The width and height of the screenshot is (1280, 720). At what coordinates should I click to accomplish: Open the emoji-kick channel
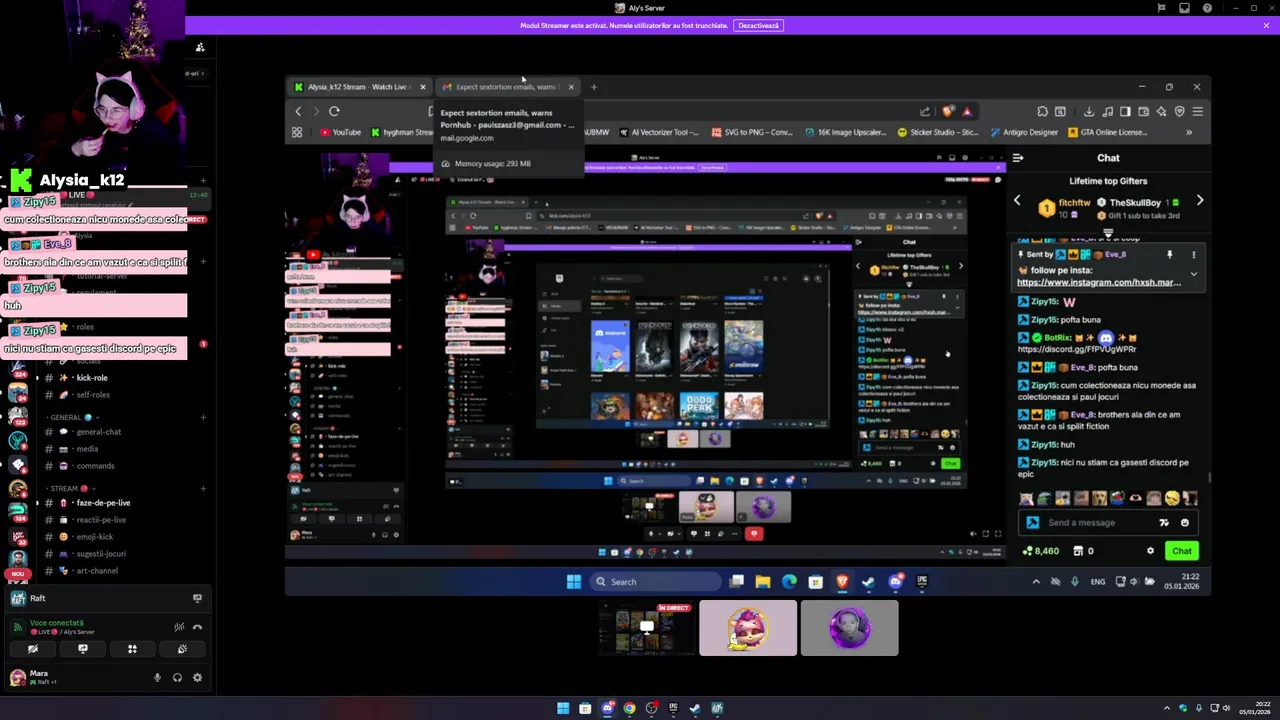94,537
